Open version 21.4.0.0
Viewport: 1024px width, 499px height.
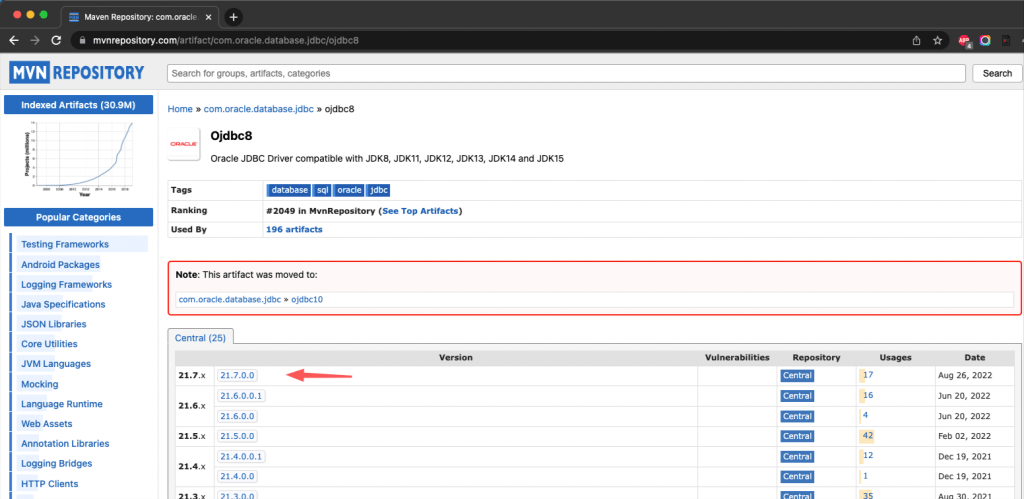(237, 476)
